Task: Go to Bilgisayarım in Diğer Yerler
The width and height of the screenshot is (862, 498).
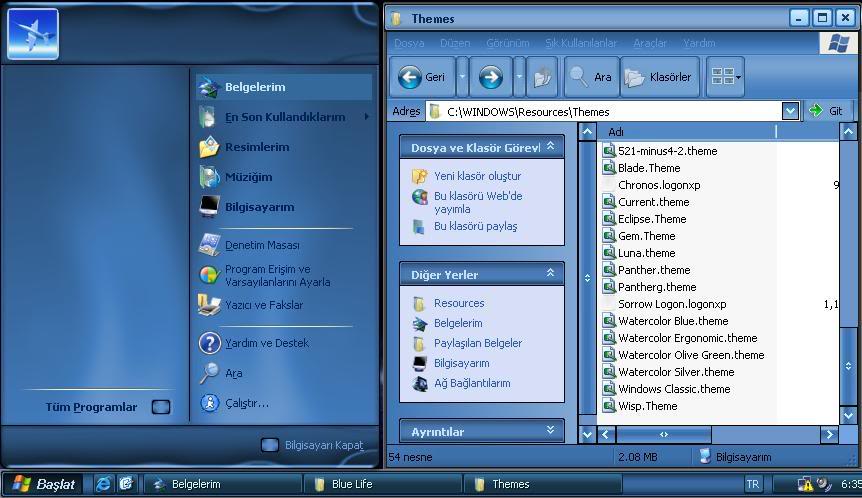Action: coord(461,363)
